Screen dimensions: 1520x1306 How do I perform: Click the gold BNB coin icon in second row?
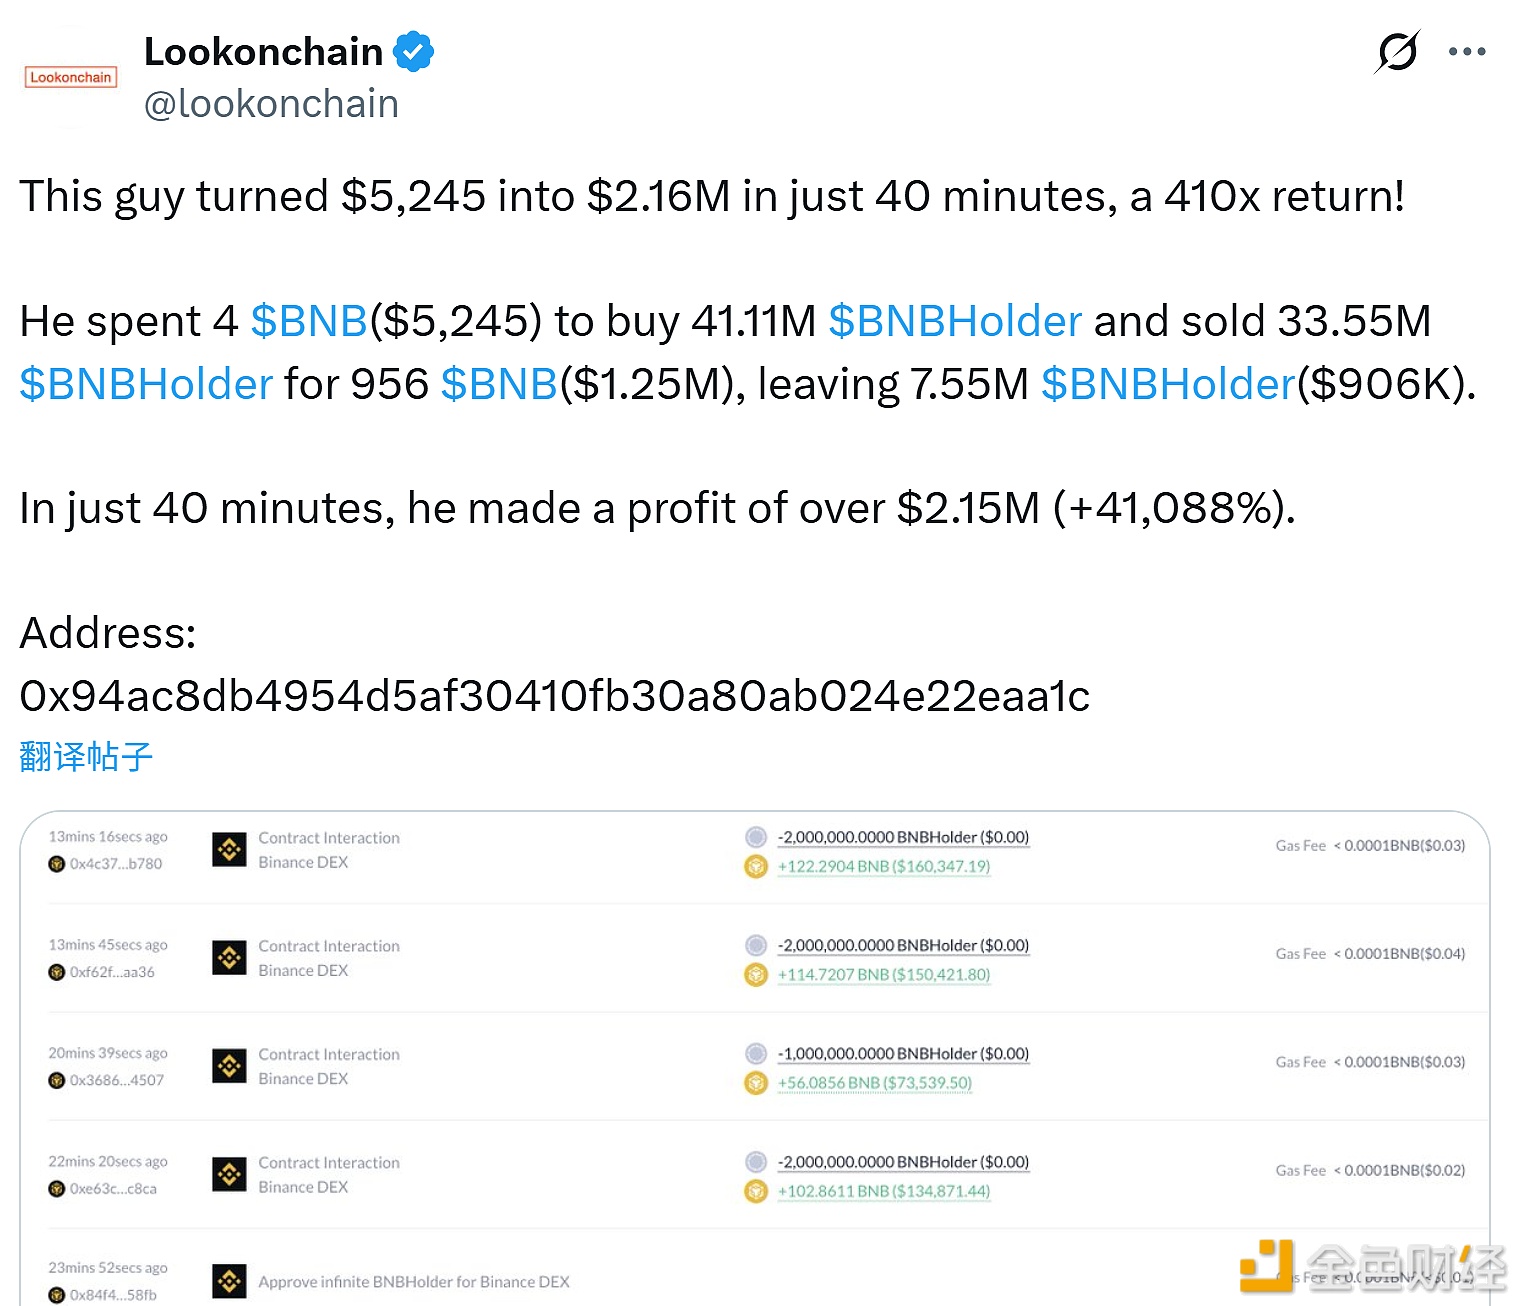click(756, 974)
